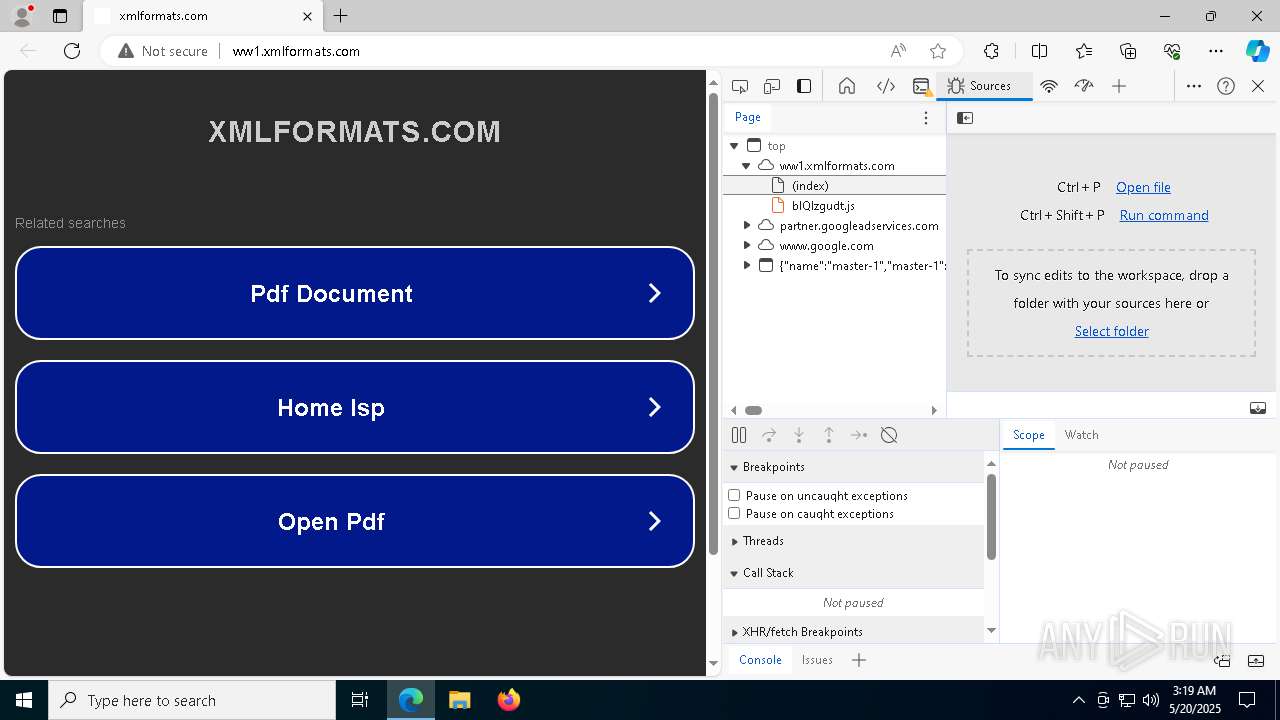Select the Page navigator tab

[x=748, y=117]
